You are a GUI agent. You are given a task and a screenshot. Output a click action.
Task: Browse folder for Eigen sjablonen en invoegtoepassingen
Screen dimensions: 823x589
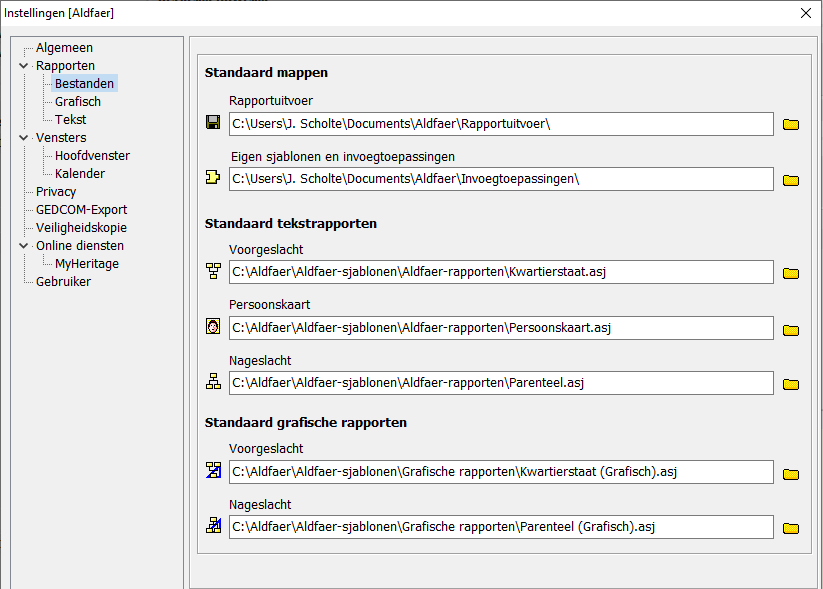coord(791,180)
